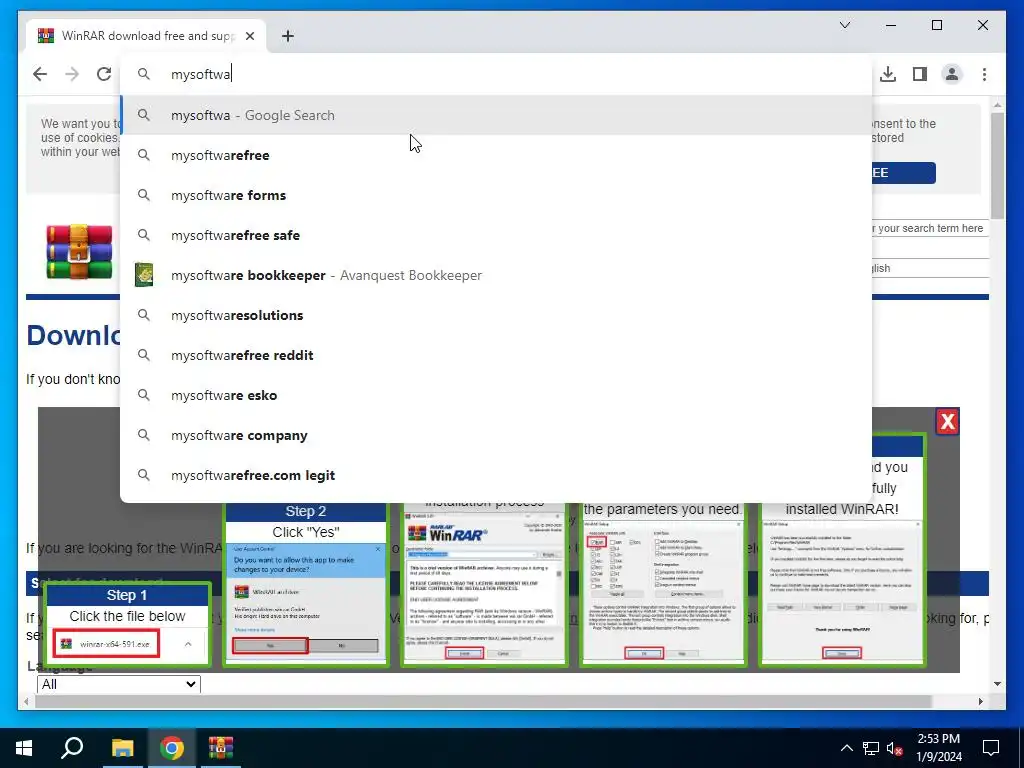Viewport: 1024px width, 768px height.
Task: Click the WinRAR setup parameters thumbnail
Action: [663, 592]
